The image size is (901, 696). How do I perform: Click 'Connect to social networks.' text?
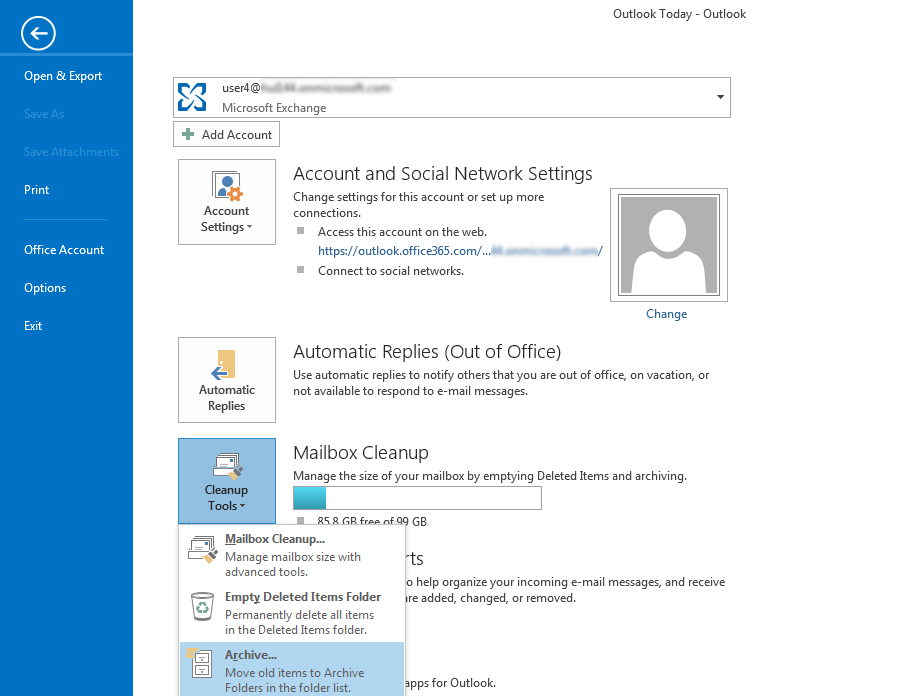tap(391, 271)
